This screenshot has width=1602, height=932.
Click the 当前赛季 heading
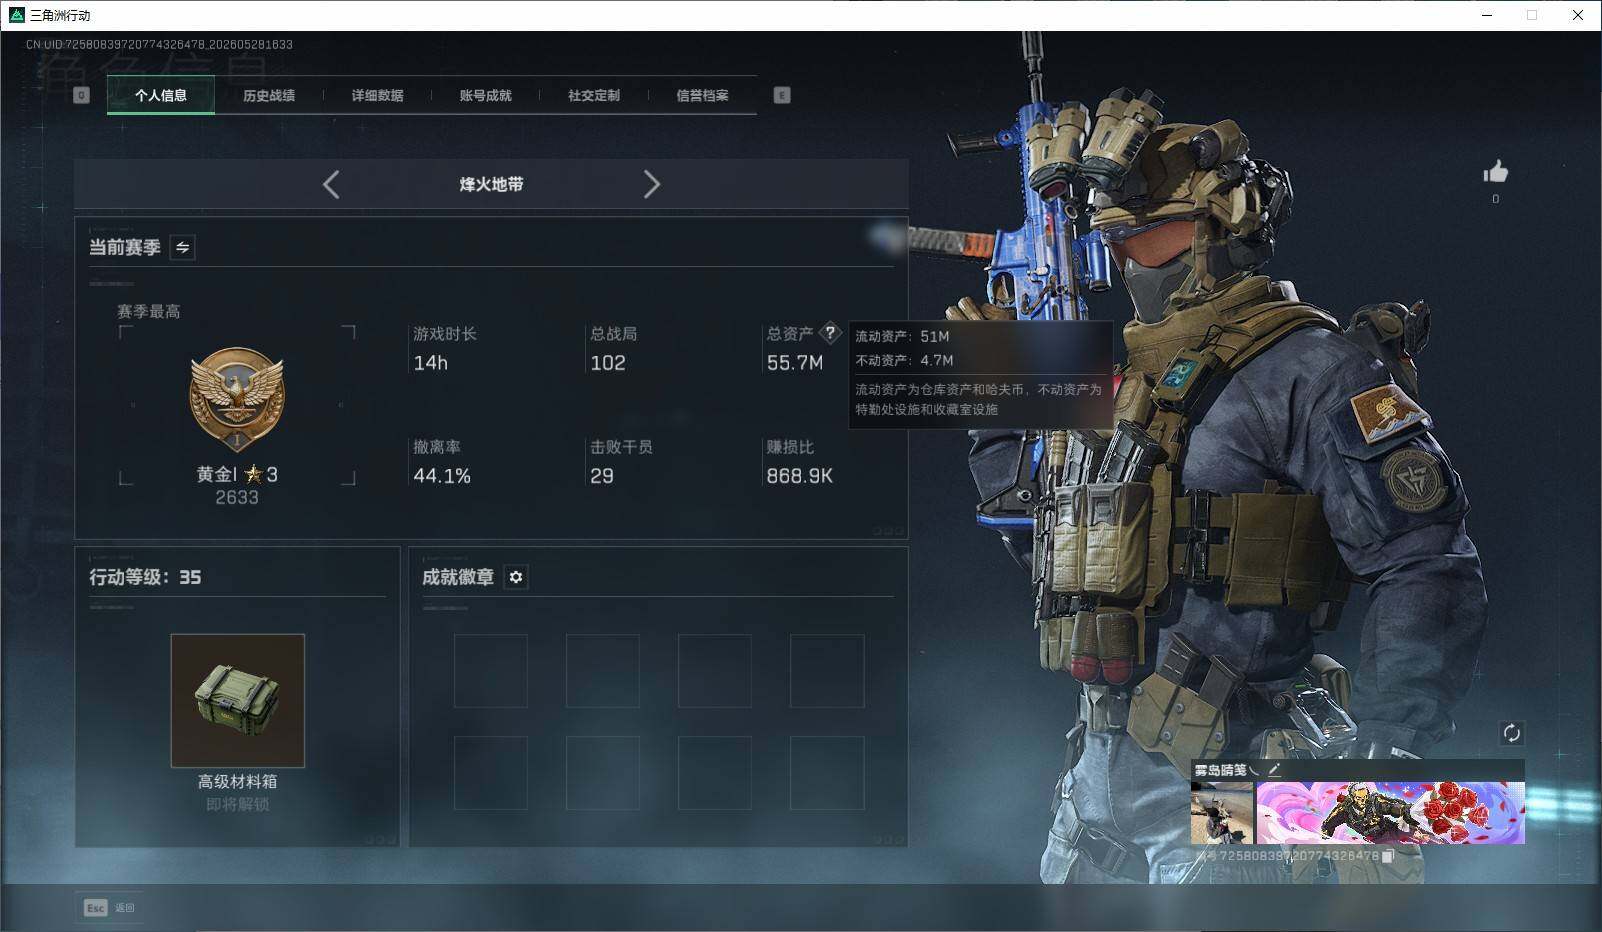125,247
